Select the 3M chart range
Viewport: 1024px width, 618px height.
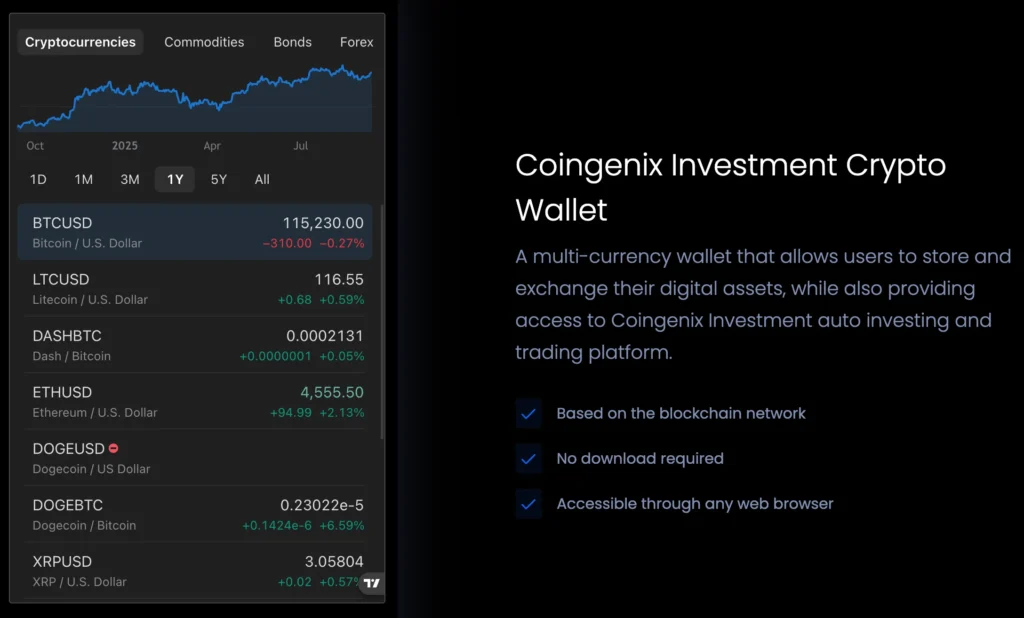tap(130, 180)
